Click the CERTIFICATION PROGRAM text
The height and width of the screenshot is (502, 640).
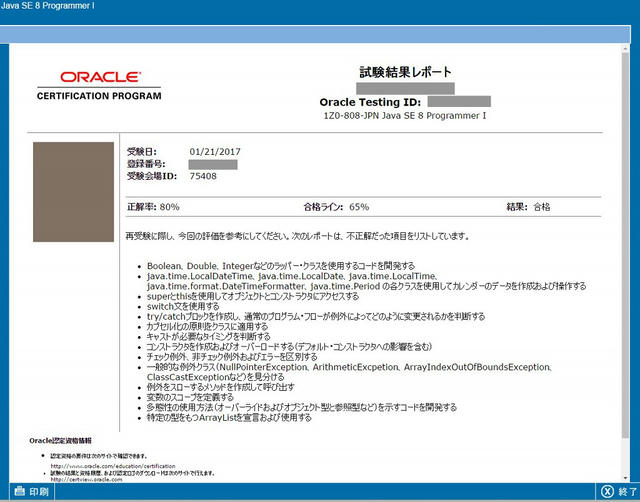pyautogui.click(x=99, y=96)
